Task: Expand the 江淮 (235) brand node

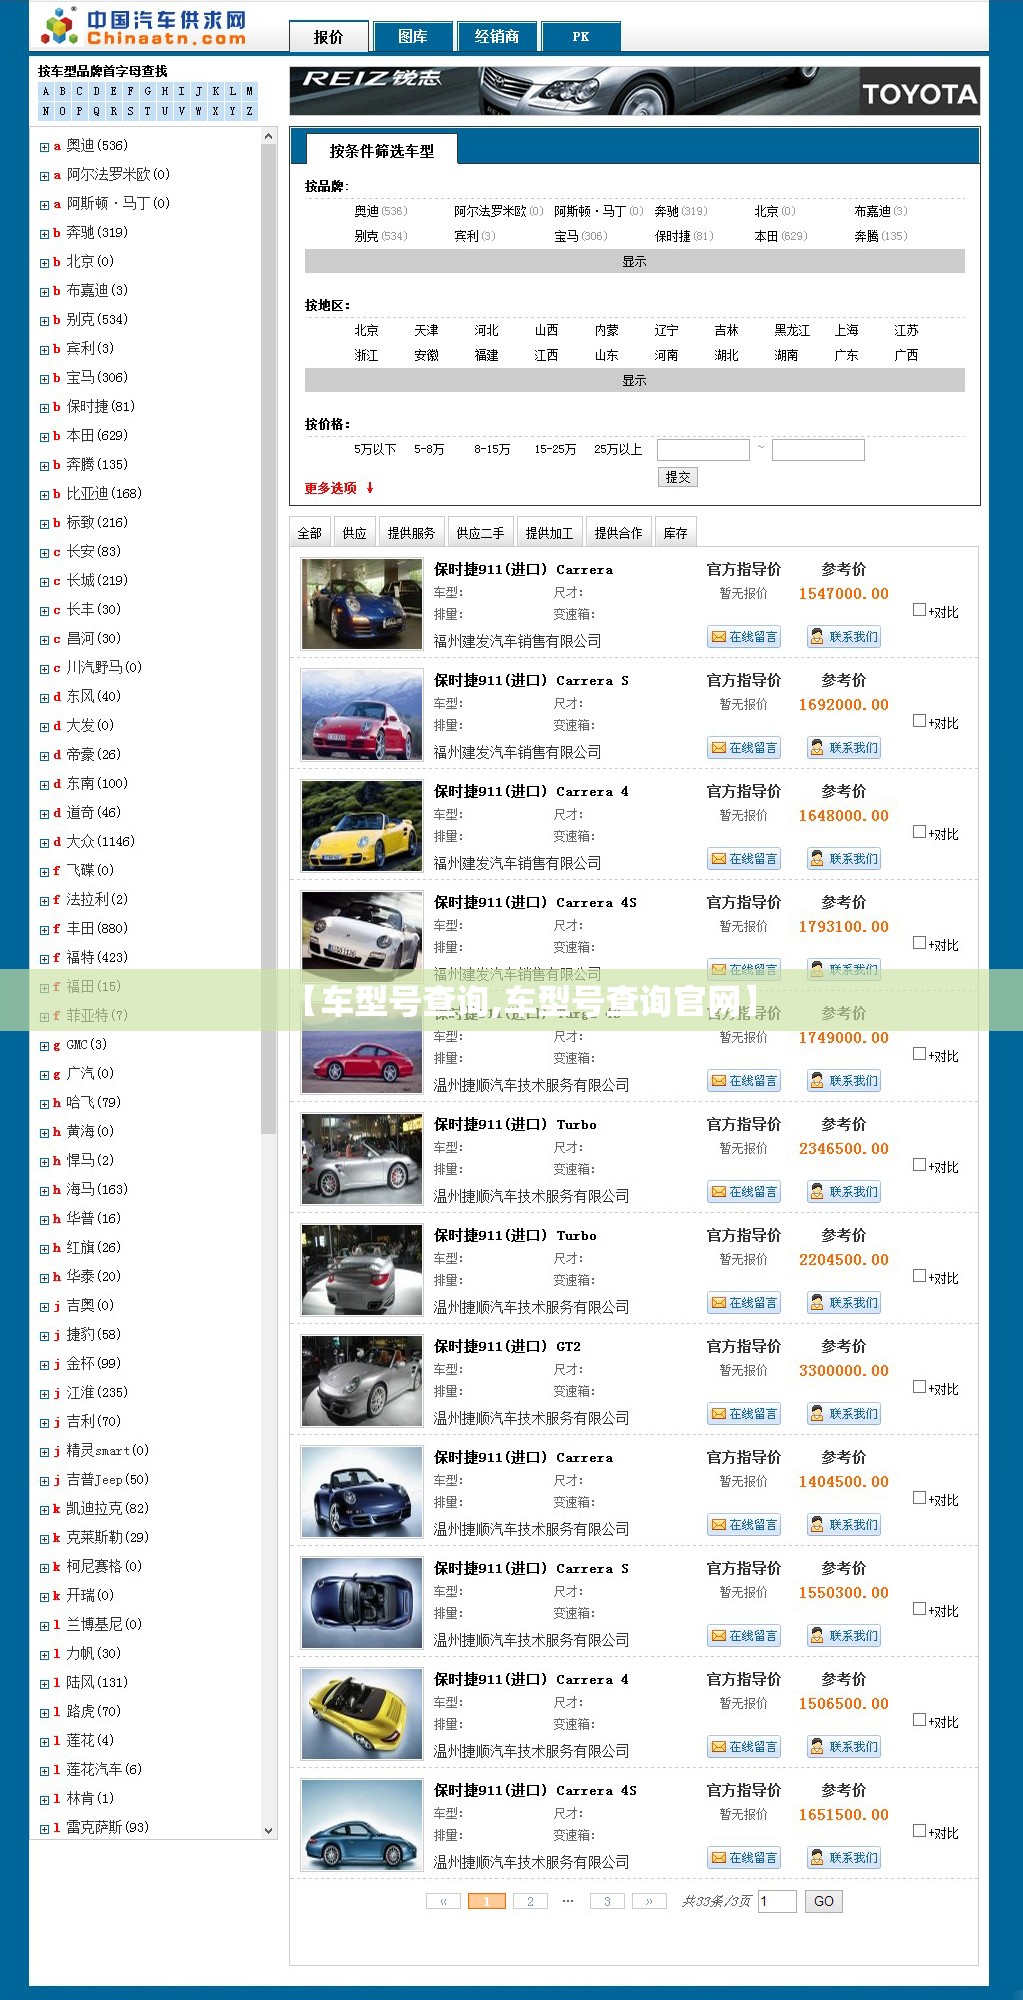Action: (44, 1394)
